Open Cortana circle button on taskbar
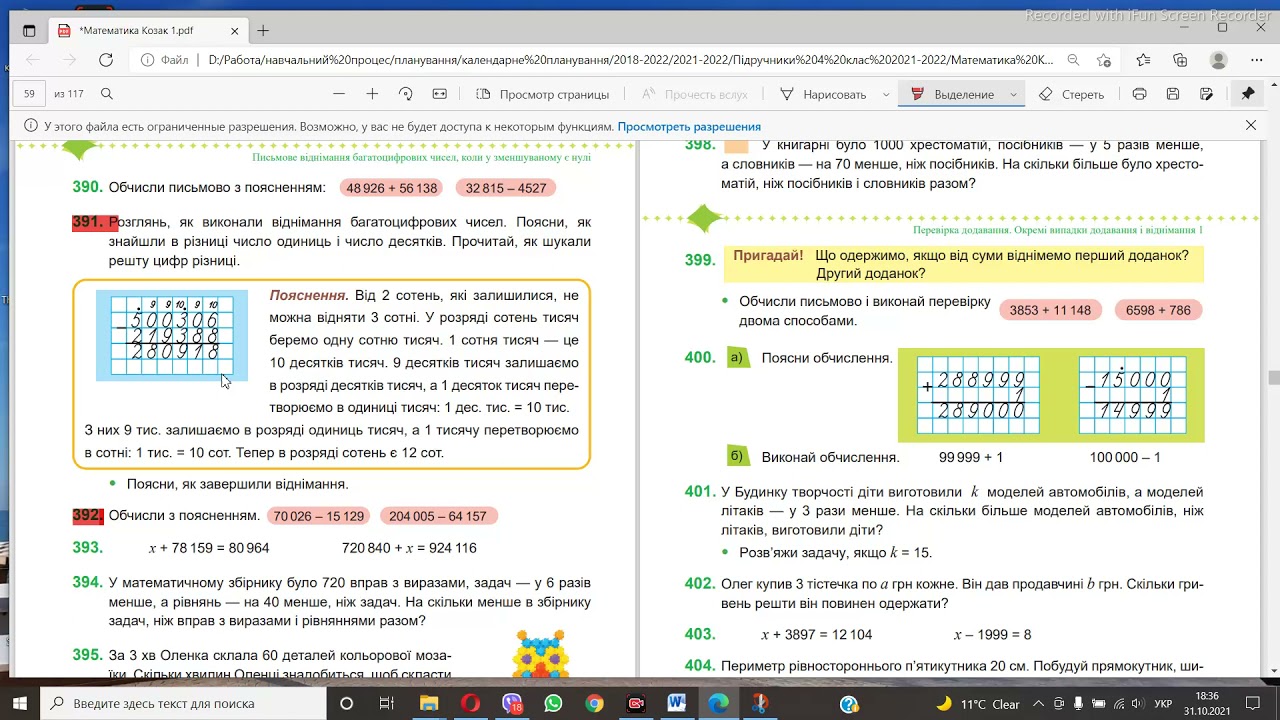 tap(346, 704)
